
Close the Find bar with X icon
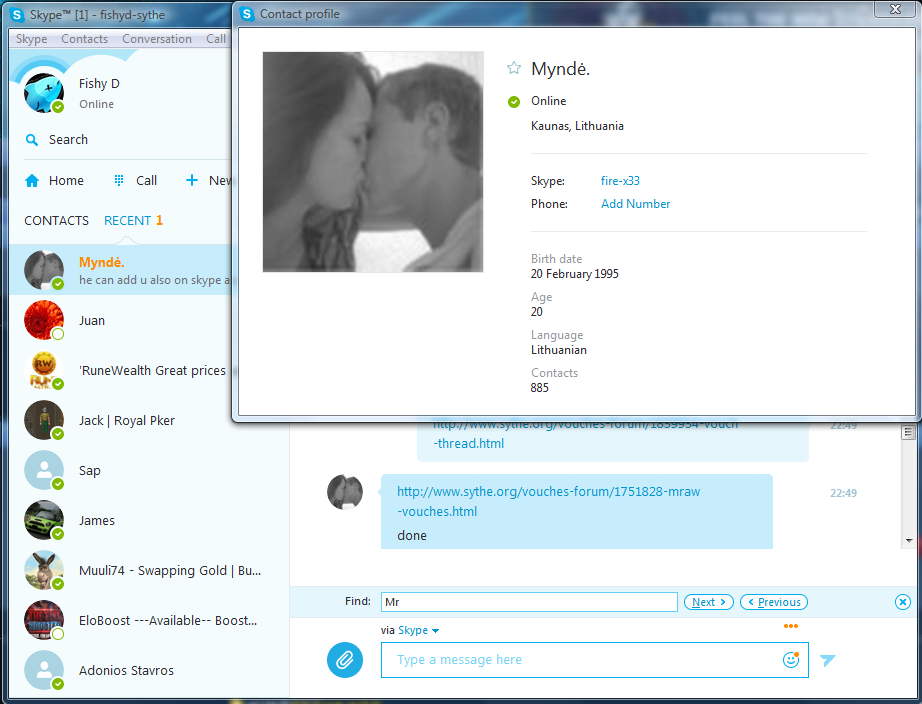click(x=903, y=602)
